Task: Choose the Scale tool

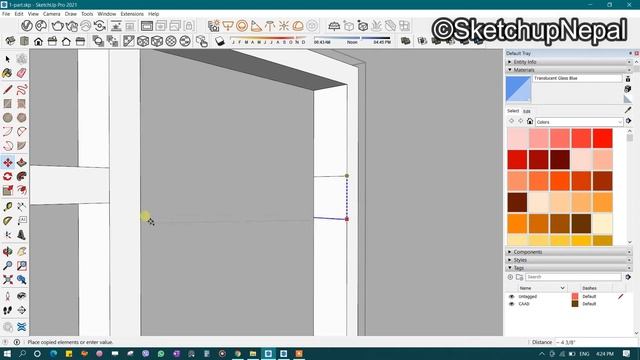Action: 8,190
